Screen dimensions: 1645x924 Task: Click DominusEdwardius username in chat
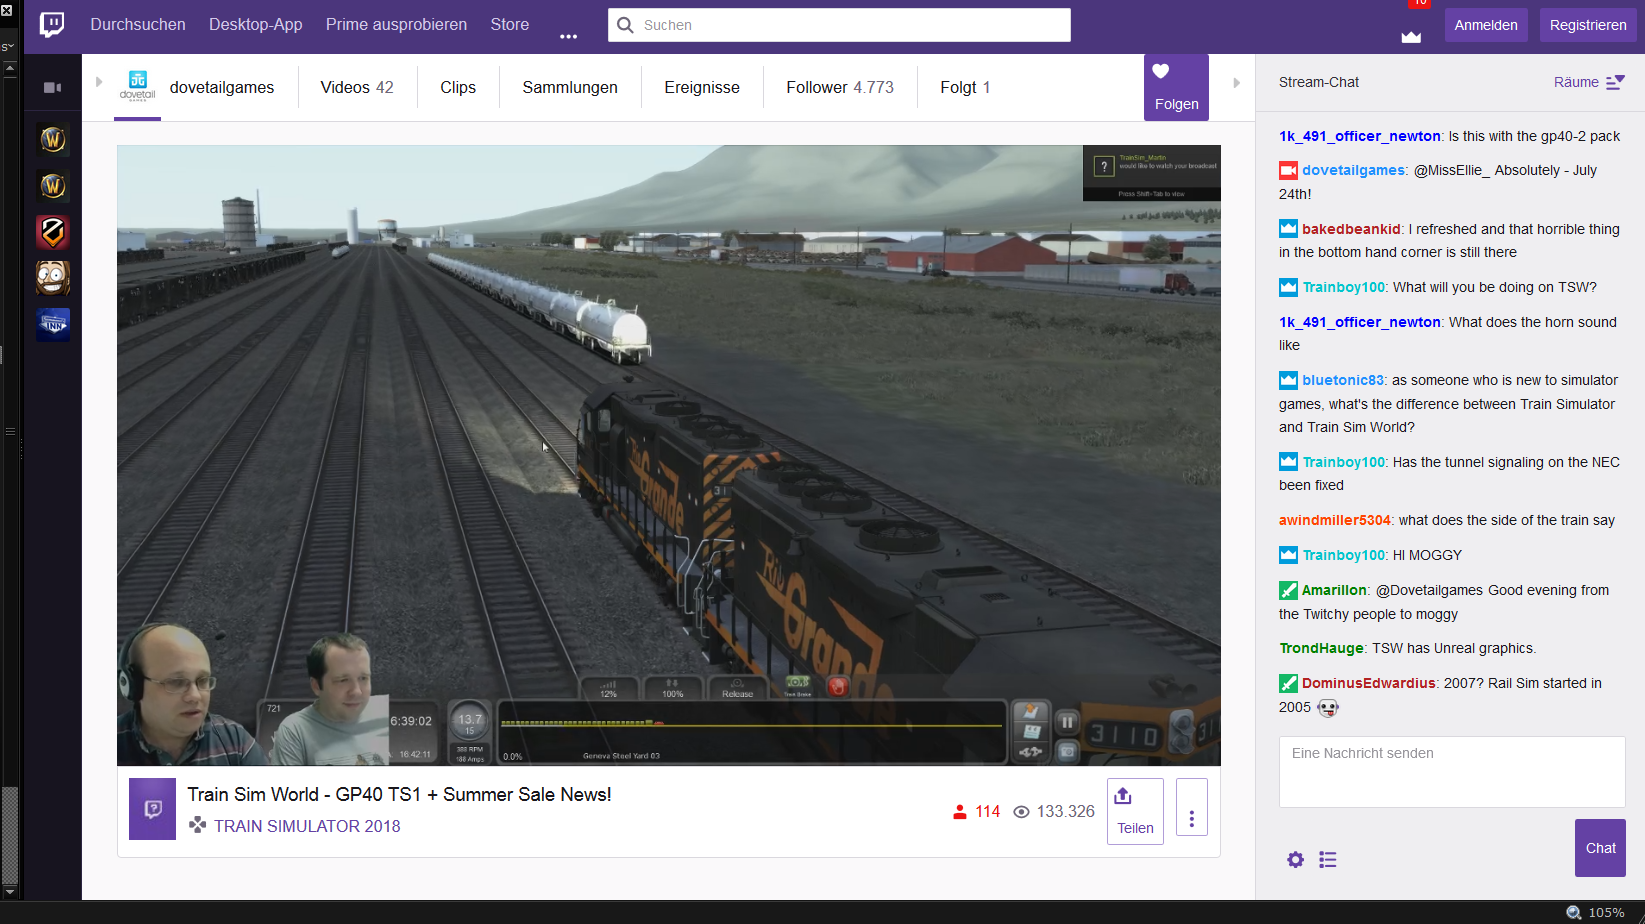coord(1368,683)
